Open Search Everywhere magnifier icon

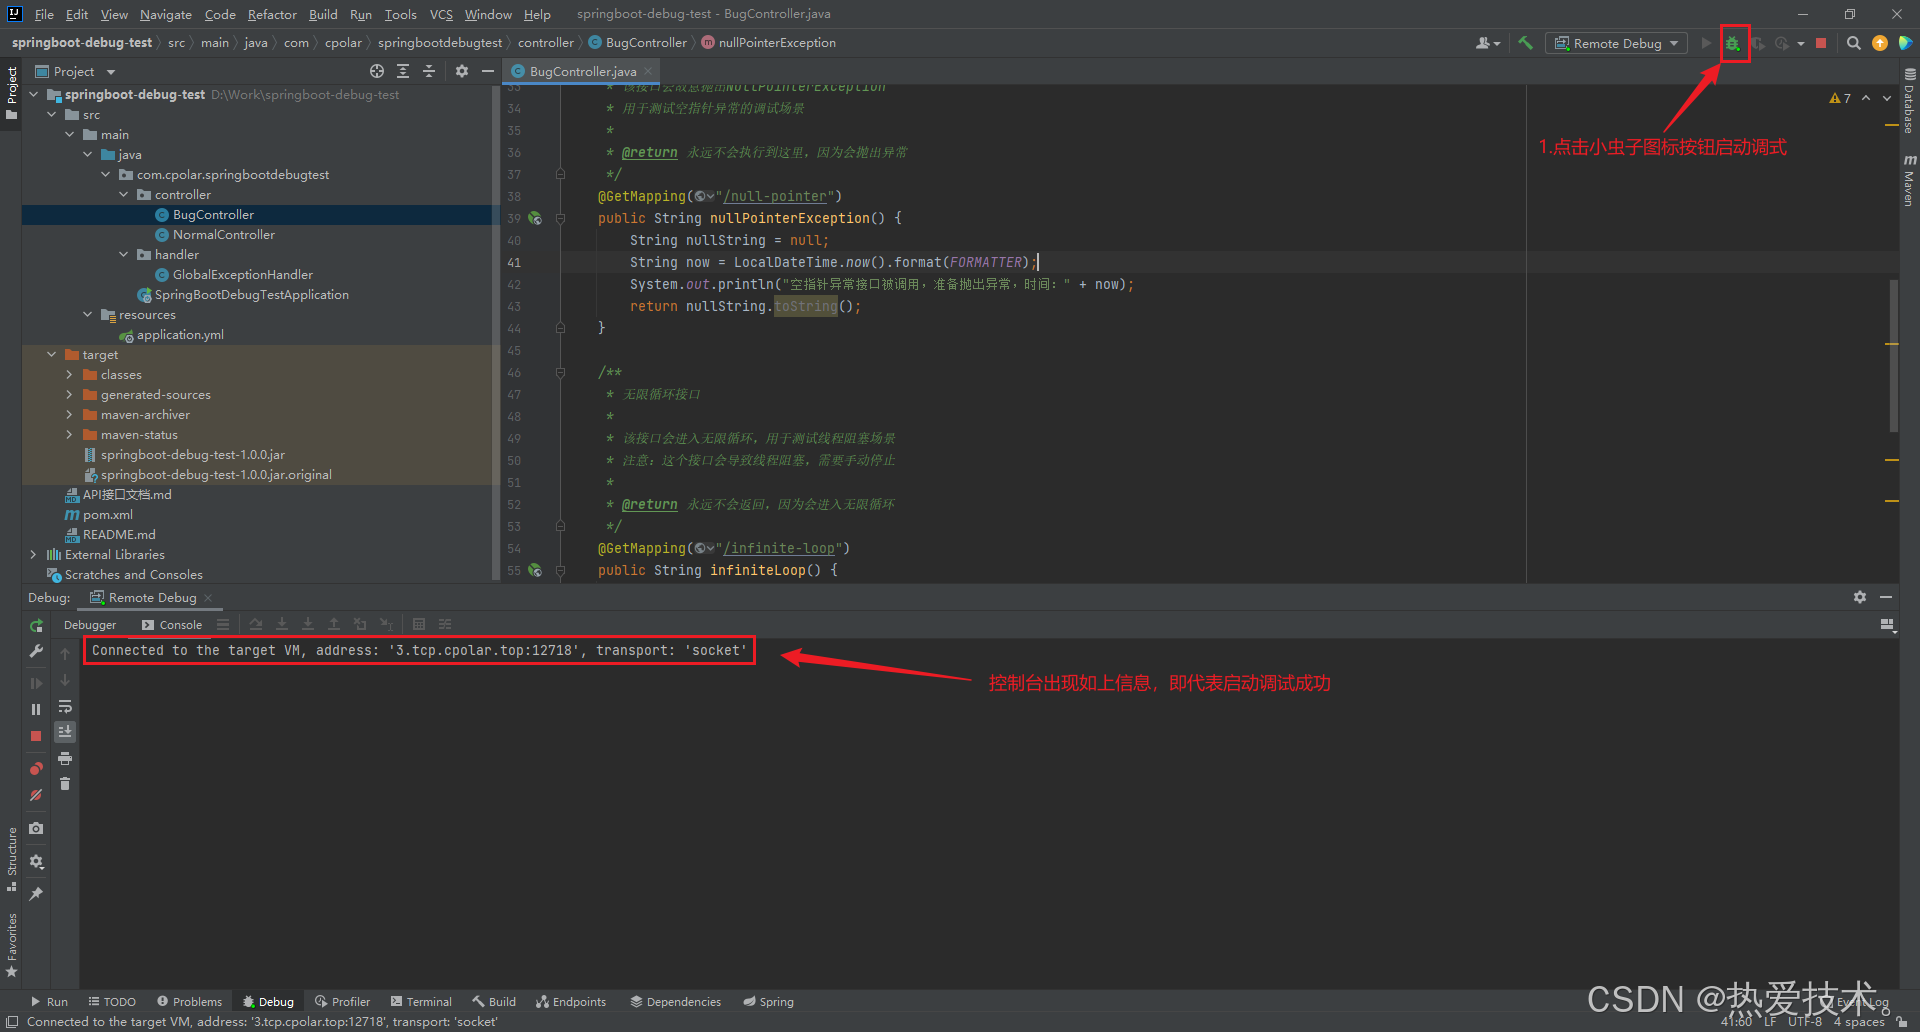pyautogui.click(x=1853, y=43)
